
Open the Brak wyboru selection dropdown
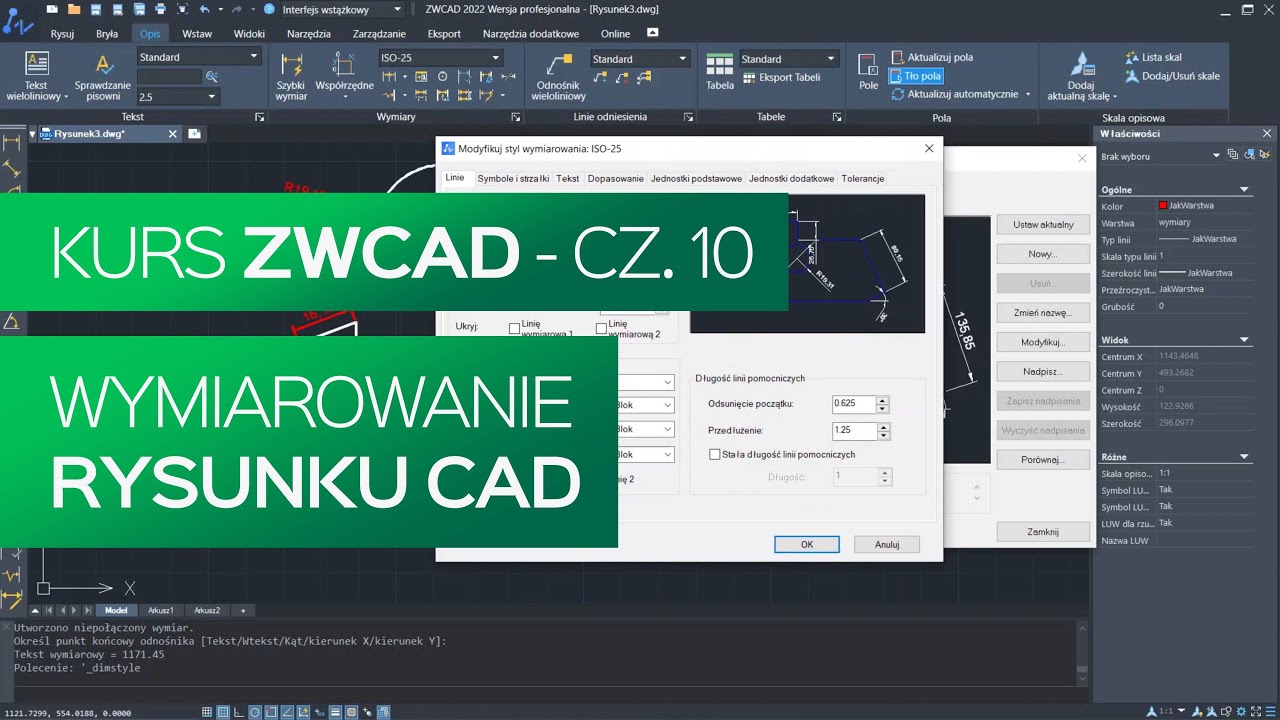1216,156
